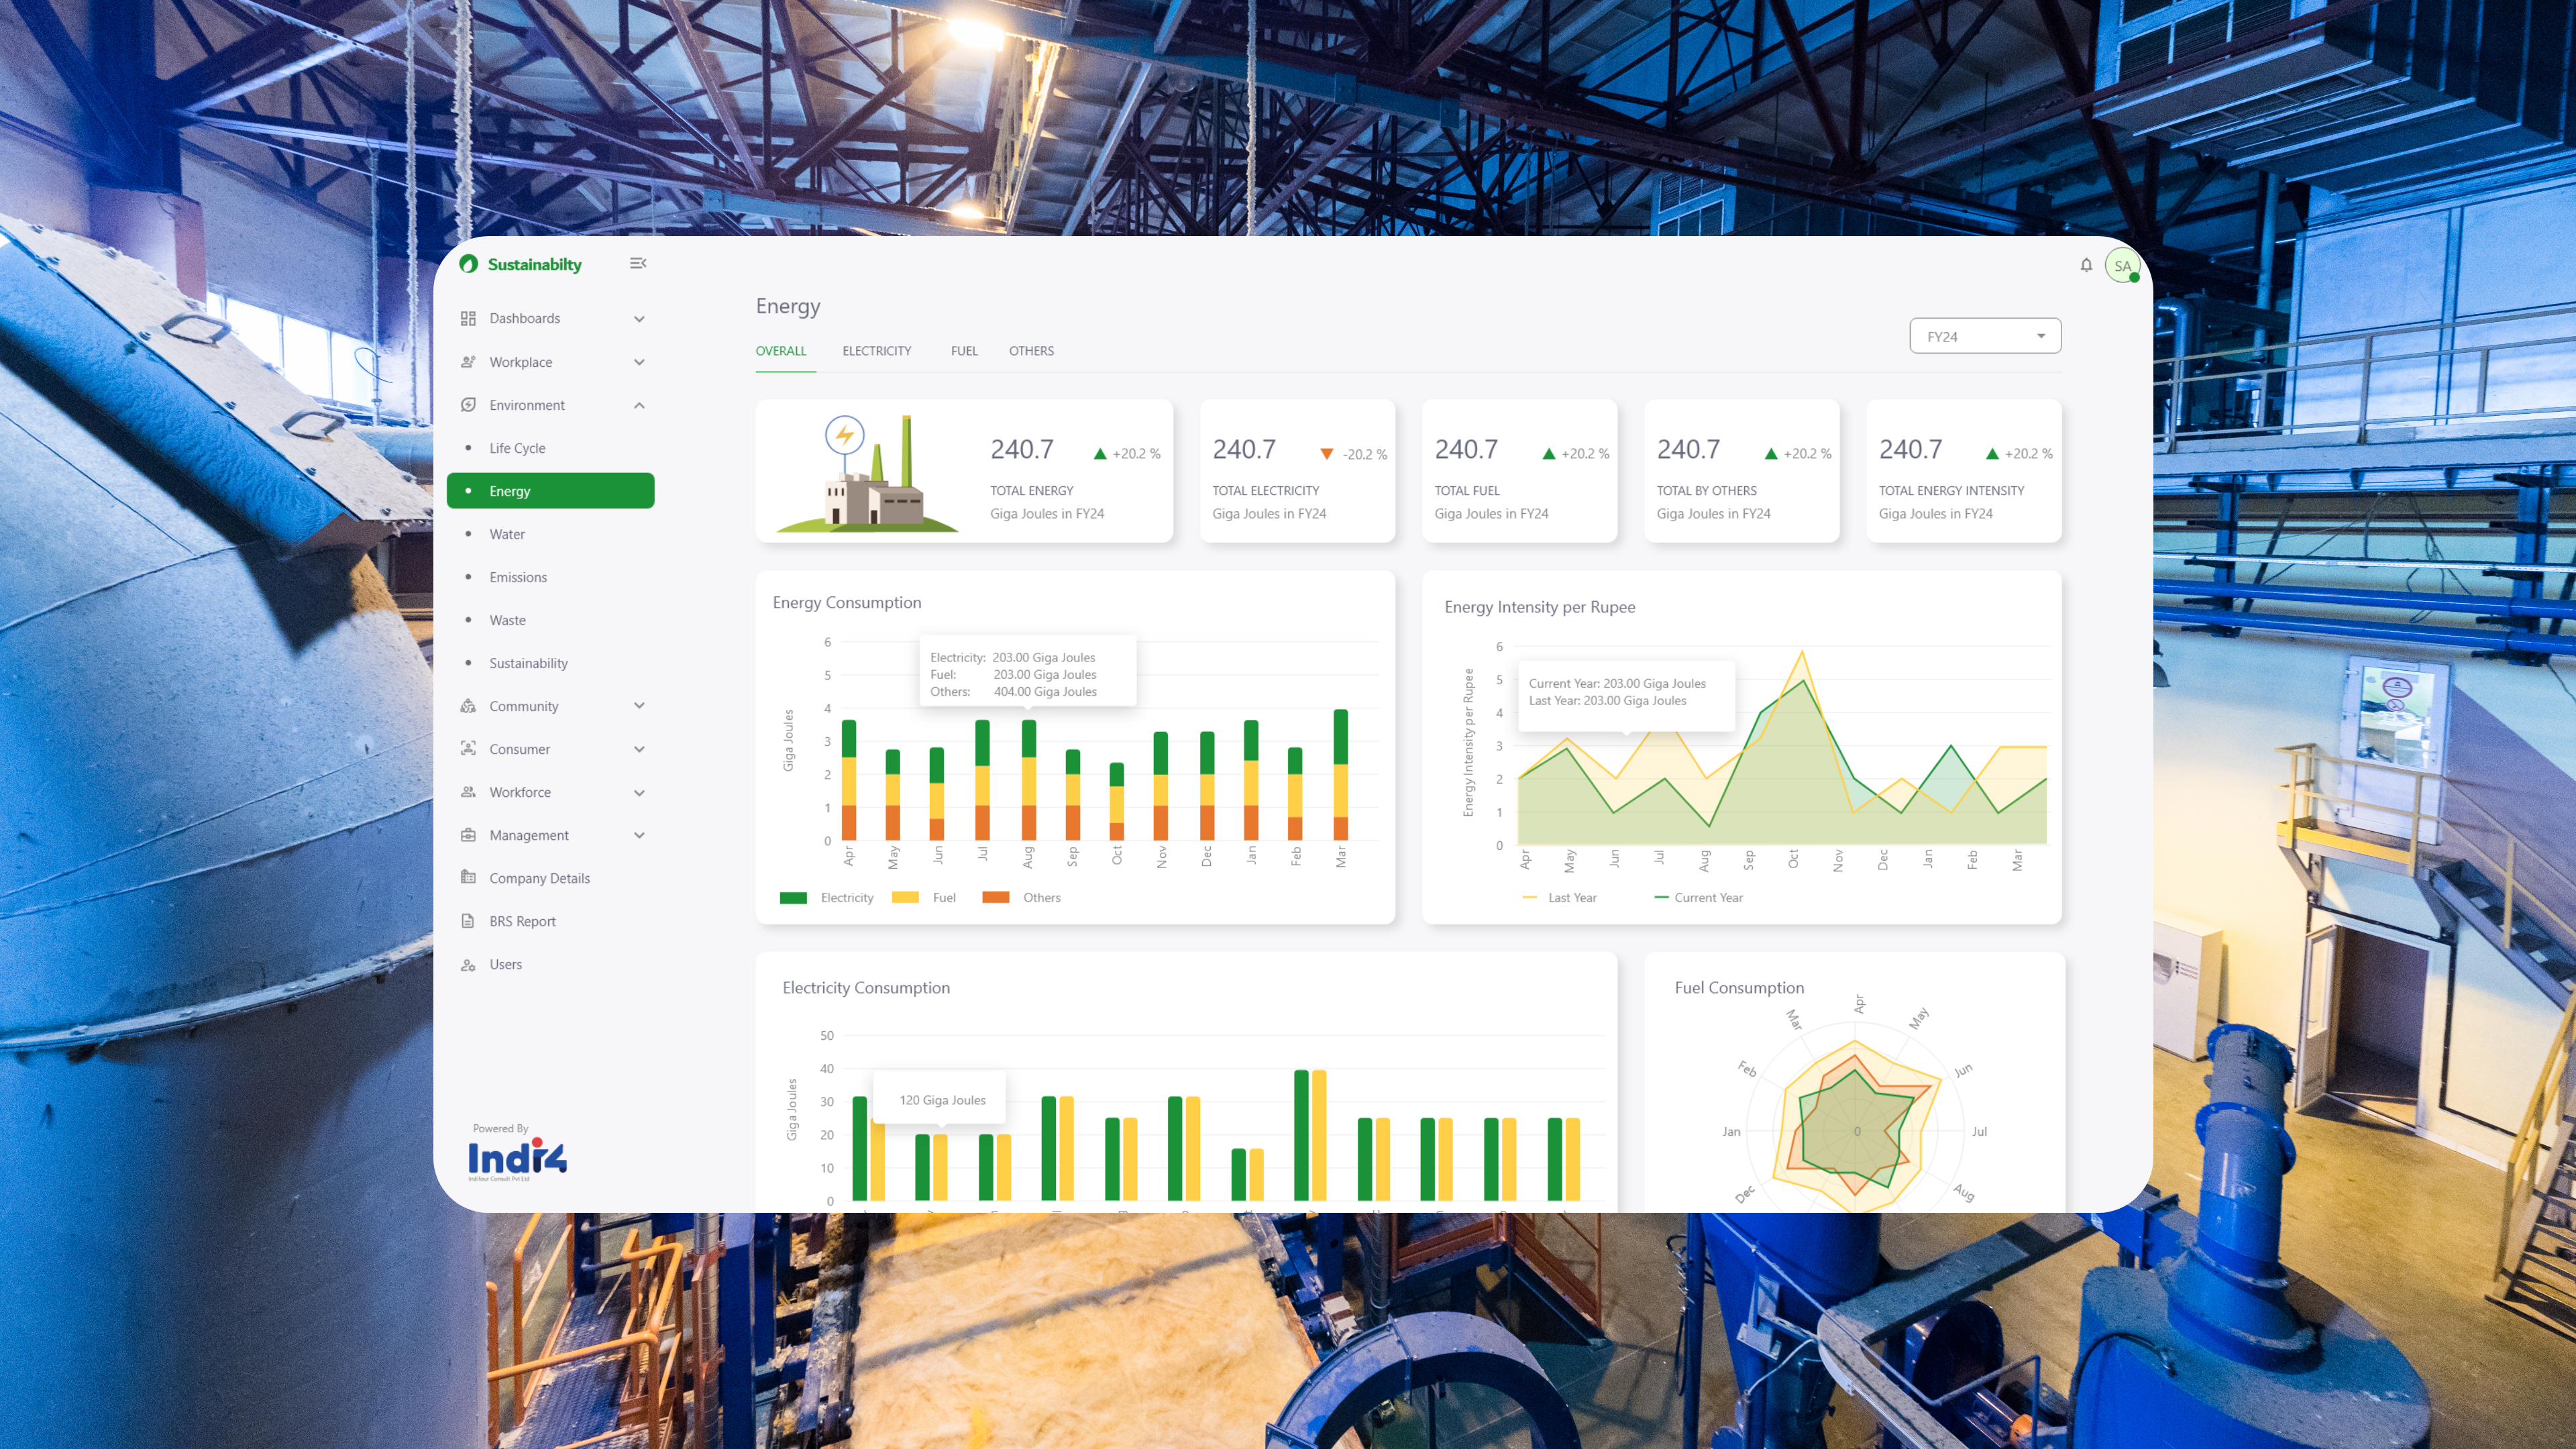Screen dimensions: 2576x1449
Task: Expand the Management chevron
Action: [639, 835]
